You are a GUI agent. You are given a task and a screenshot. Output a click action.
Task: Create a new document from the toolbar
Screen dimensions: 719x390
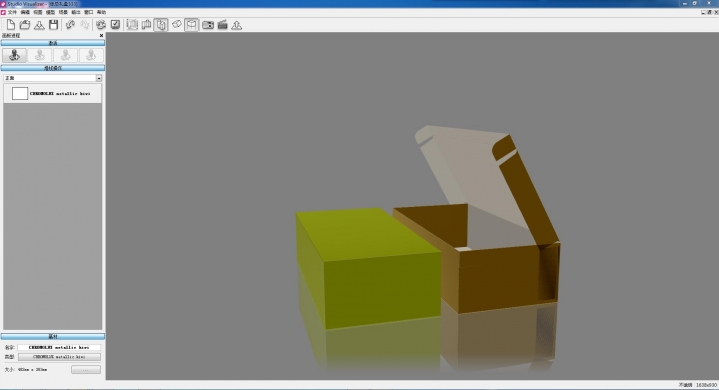point(11,25)
